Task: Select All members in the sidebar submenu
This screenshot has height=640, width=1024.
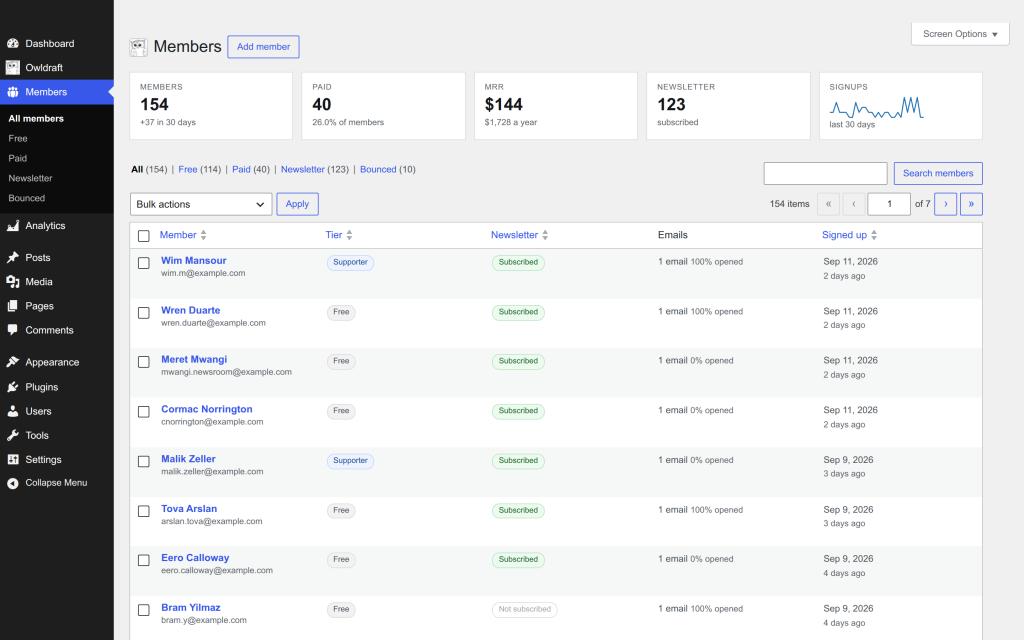Action: [x=36, y=118]
